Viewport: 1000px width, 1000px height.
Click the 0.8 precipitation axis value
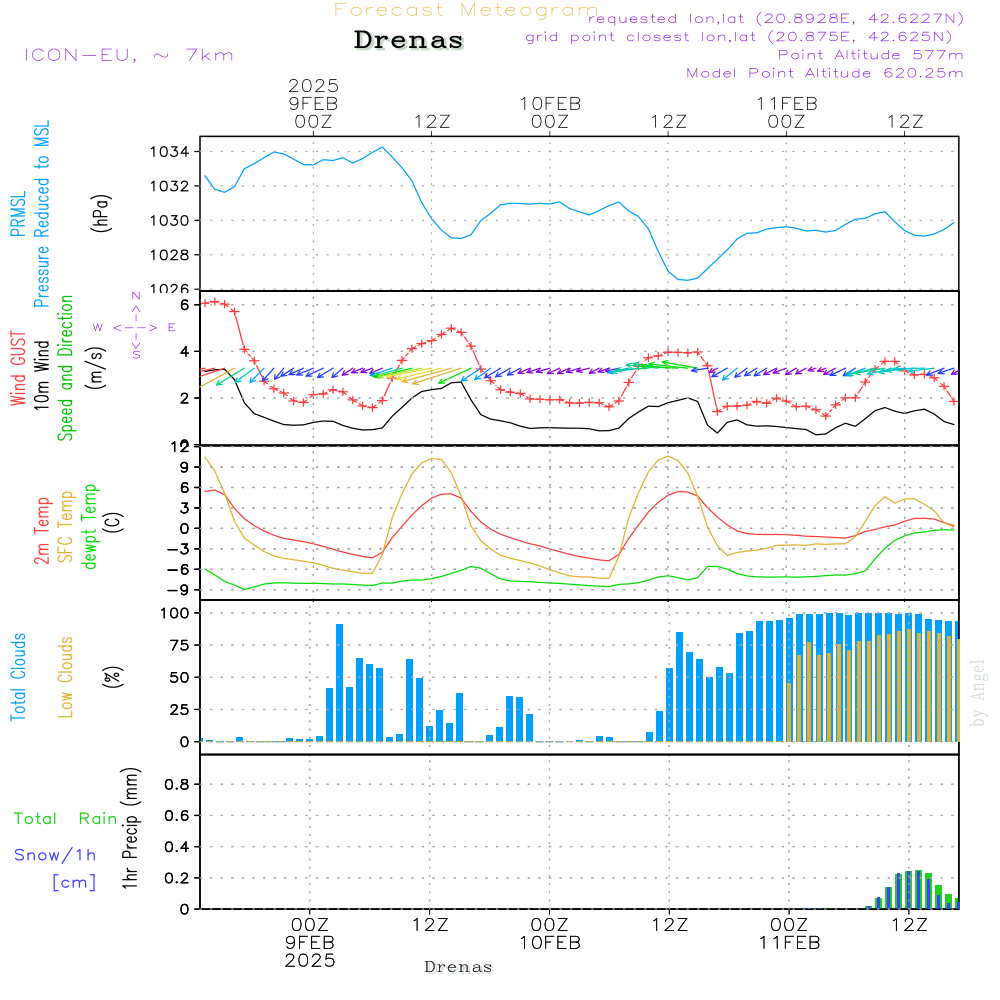coord(177,784)
